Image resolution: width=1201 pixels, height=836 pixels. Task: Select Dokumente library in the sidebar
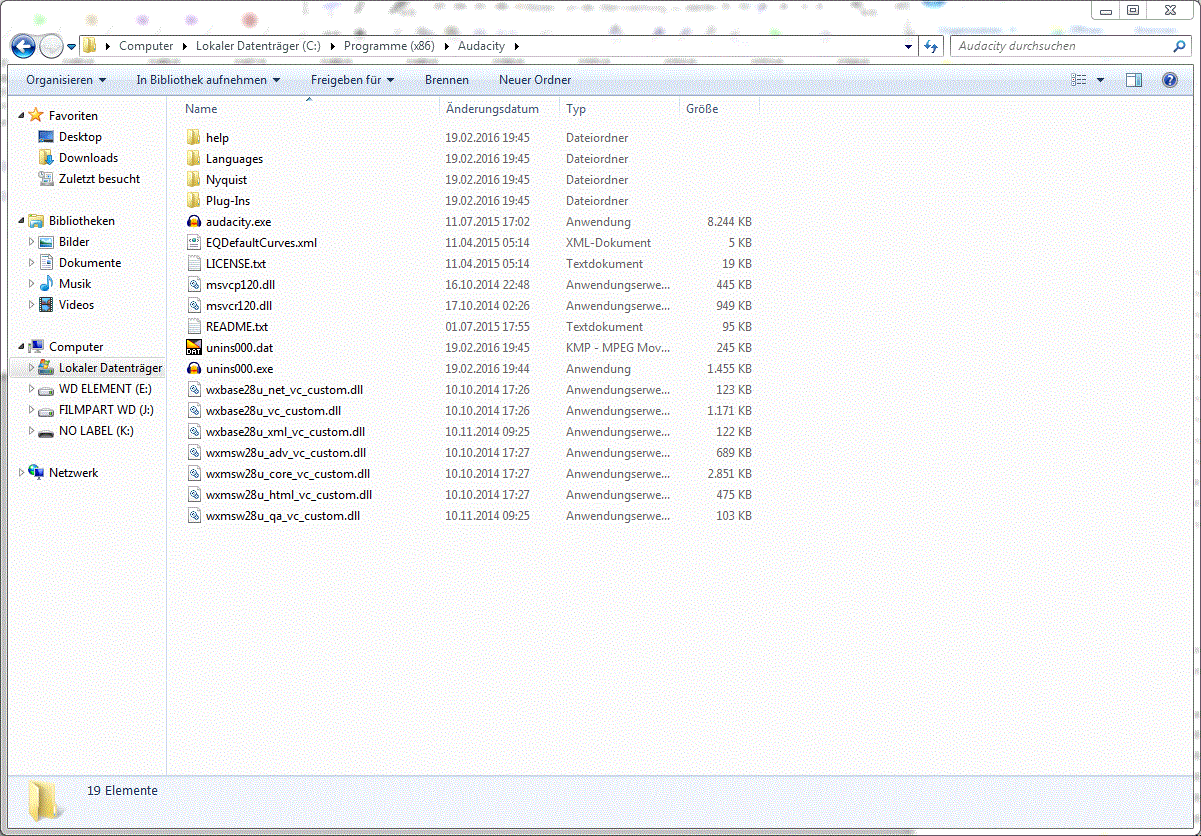(90, 263)
